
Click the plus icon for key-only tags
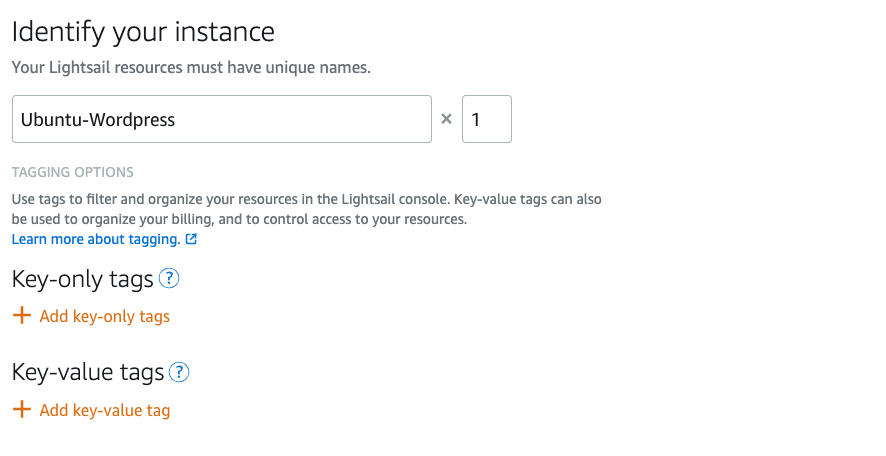pyautogui.click(x=21, y=316)
